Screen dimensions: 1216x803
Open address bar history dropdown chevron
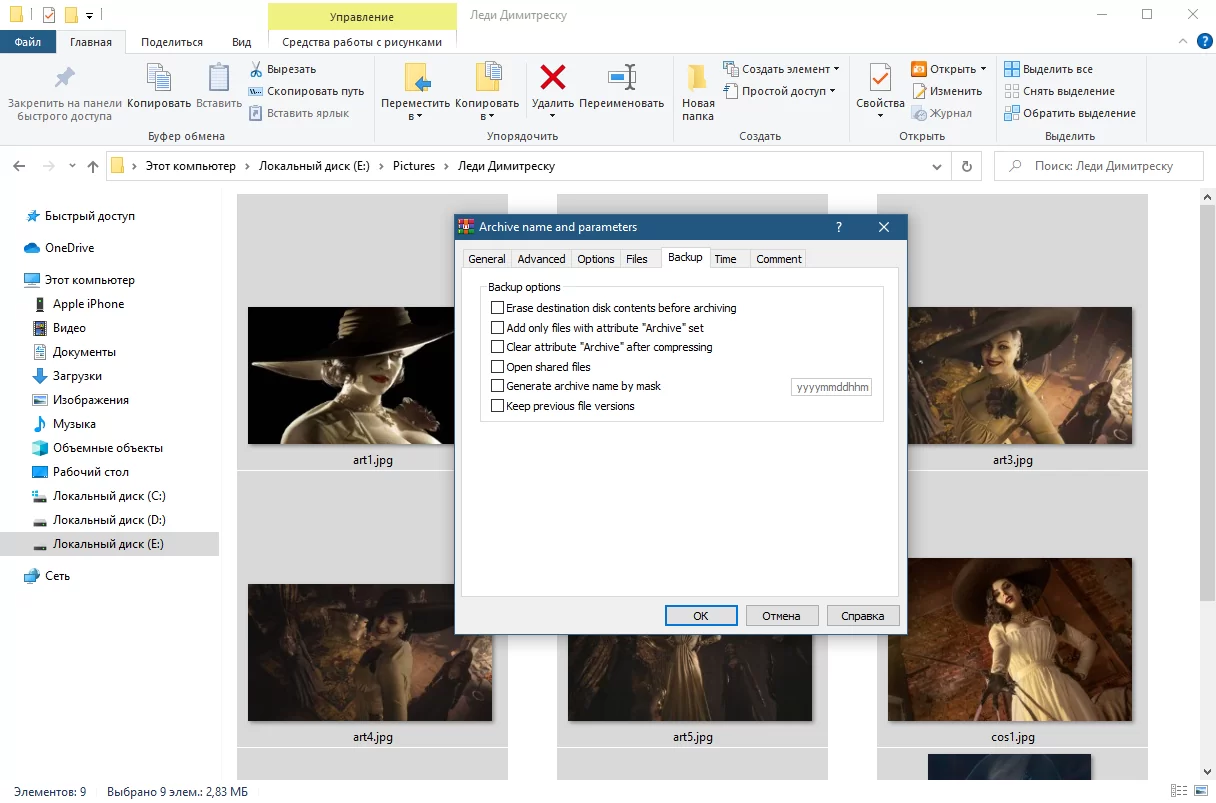tap(937, 166)
